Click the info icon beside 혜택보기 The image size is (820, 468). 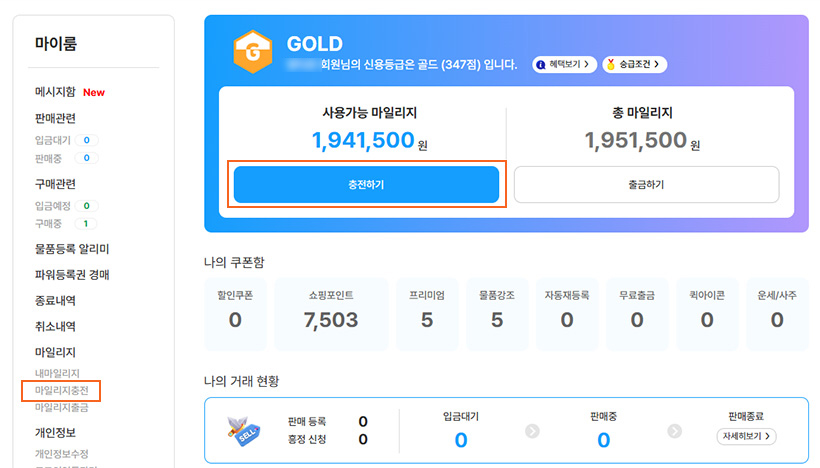tap(541, 64)
